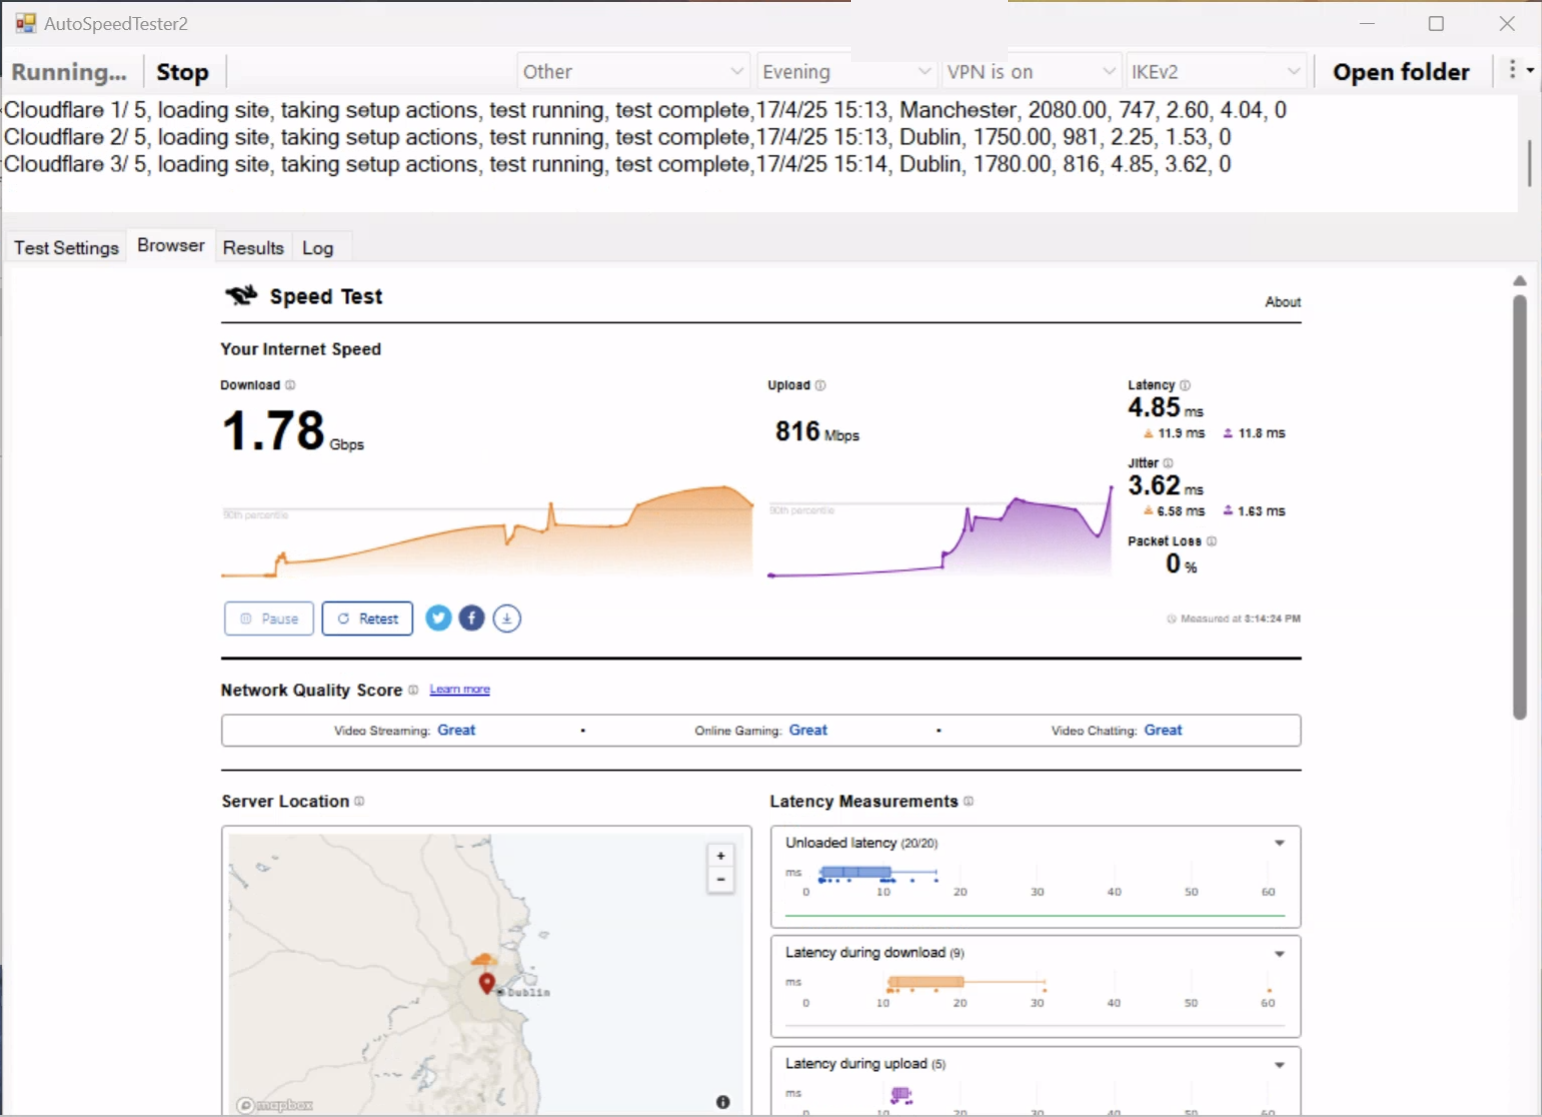Open the VPN is on dropdown
The image size is (1542, 1117).
1031,71
